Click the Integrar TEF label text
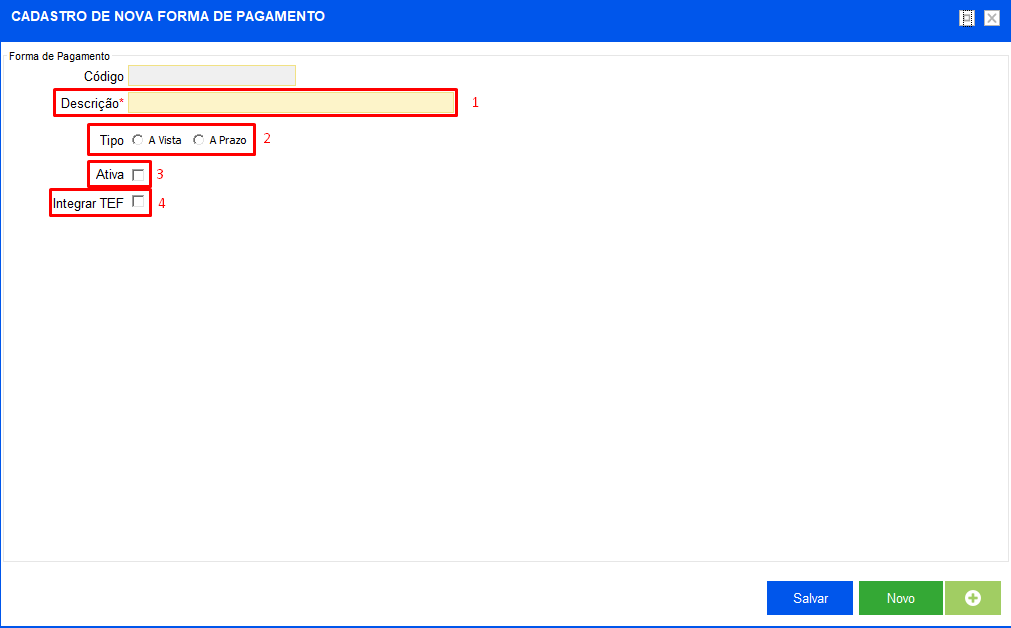 (x=88, y=203)
